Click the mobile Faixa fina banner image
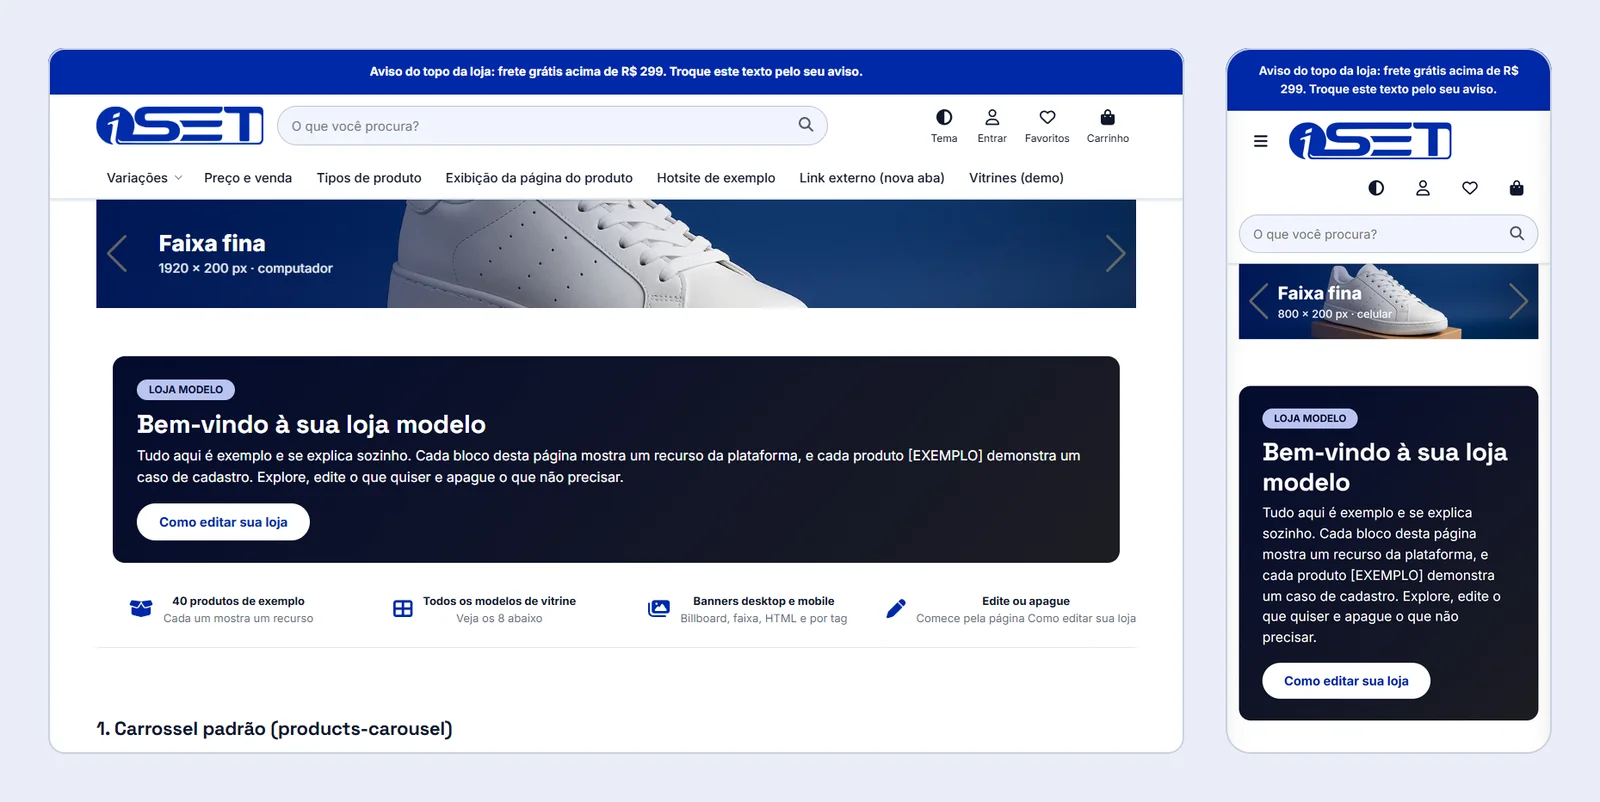The height and width of the screenshot is (802, 1600). click(1388, 301)
